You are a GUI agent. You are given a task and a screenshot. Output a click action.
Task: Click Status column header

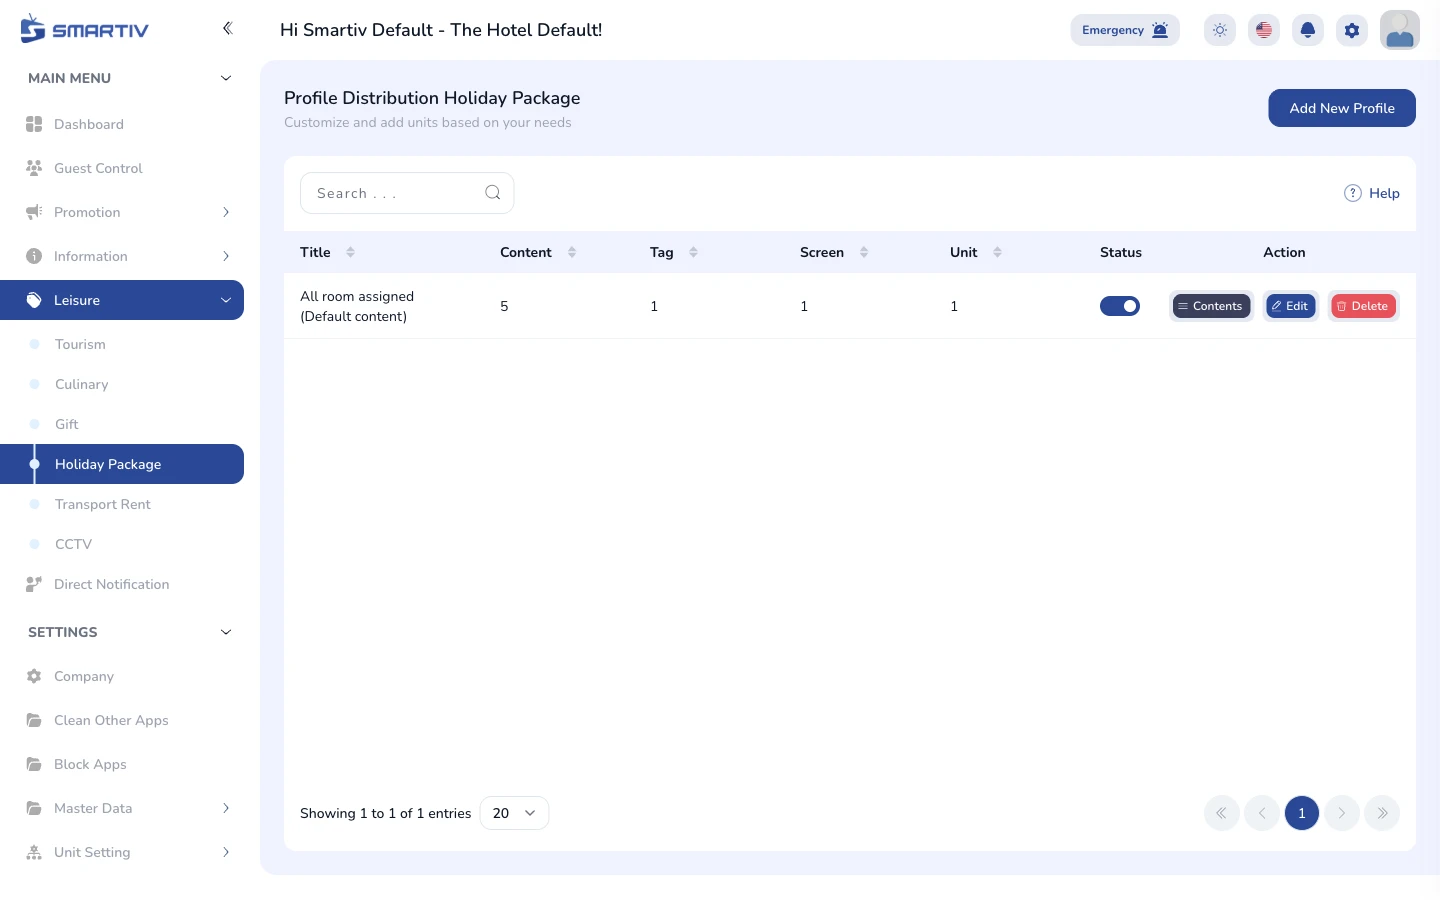coord(1121,252)
